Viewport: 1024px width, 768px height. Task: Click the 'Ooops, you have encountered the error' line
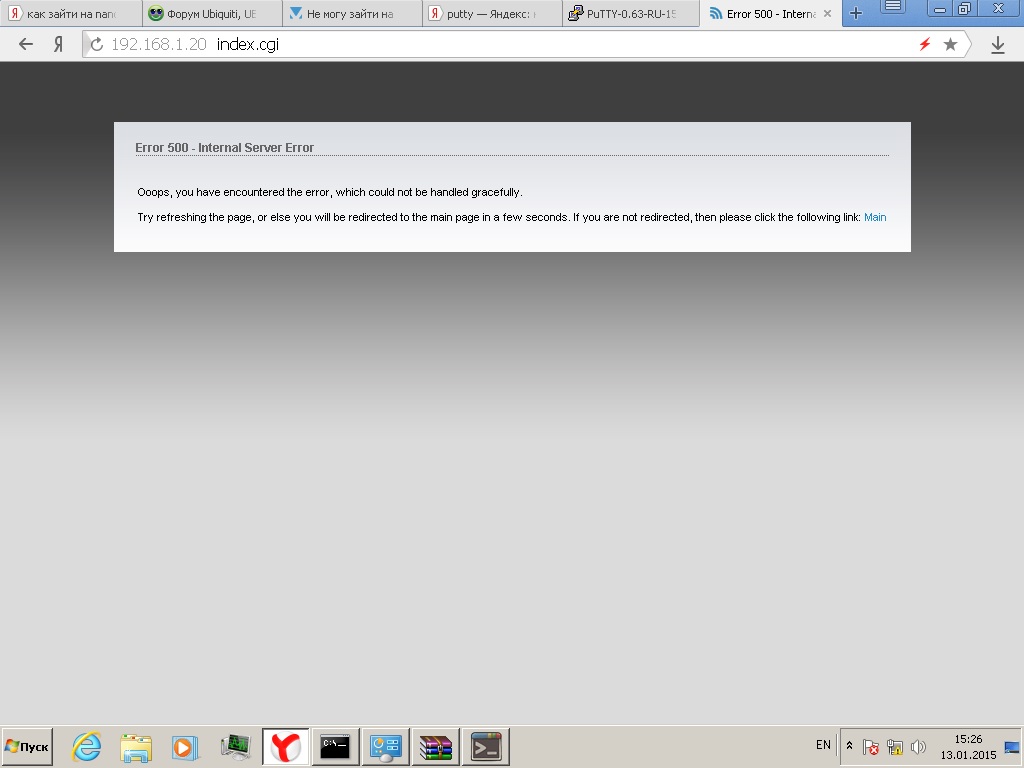point(330,192)
